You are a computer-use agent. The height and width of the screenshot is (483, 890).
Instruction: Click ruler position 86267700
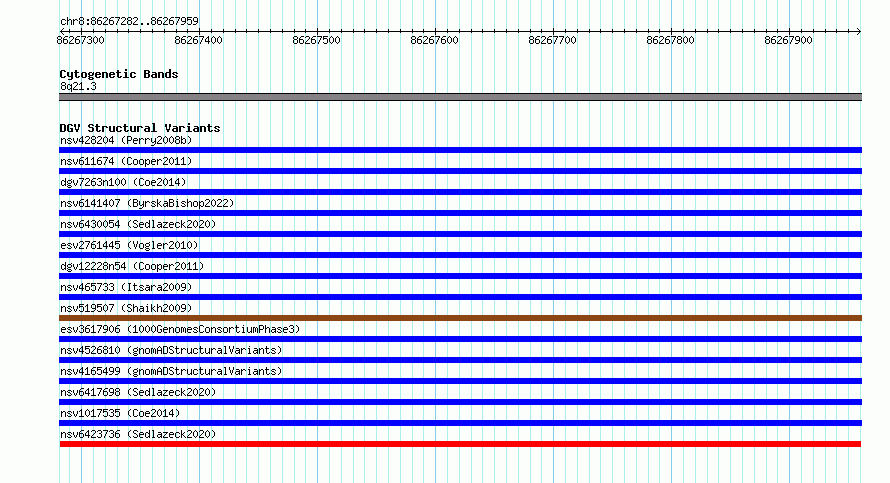(x=552, y=40)
